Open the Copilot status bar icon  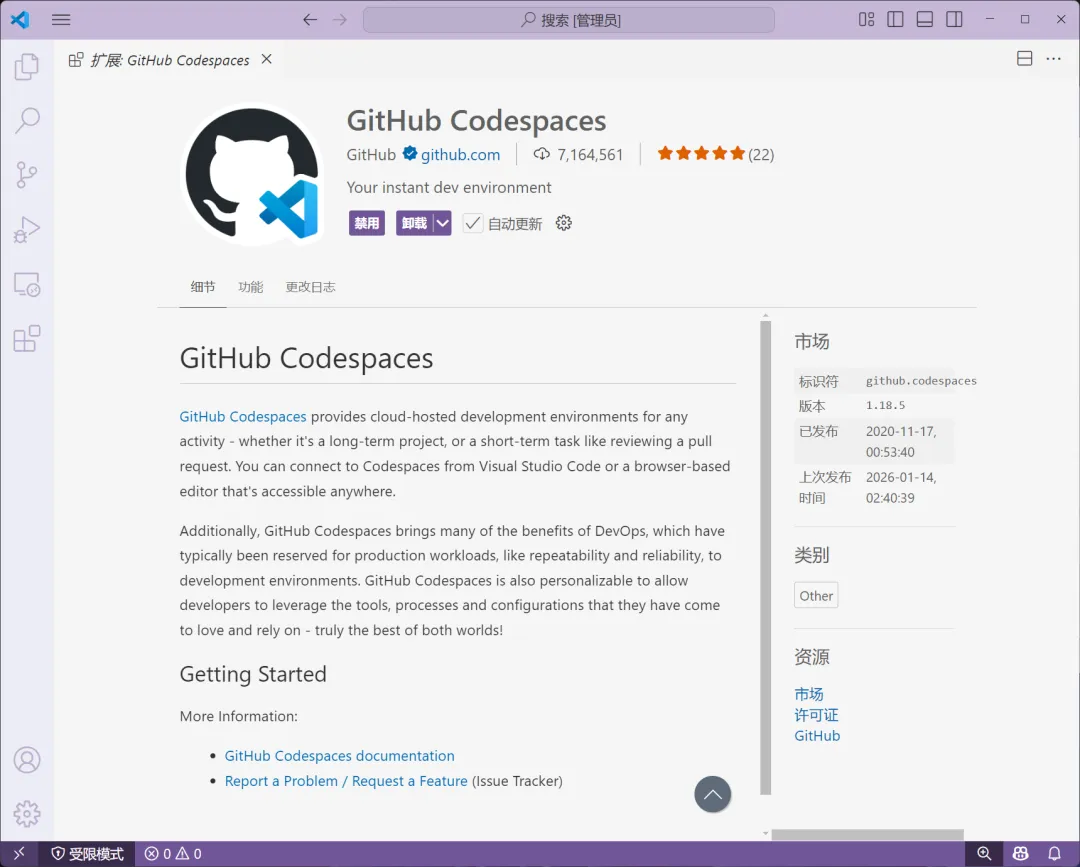(x=1021, y=854)
